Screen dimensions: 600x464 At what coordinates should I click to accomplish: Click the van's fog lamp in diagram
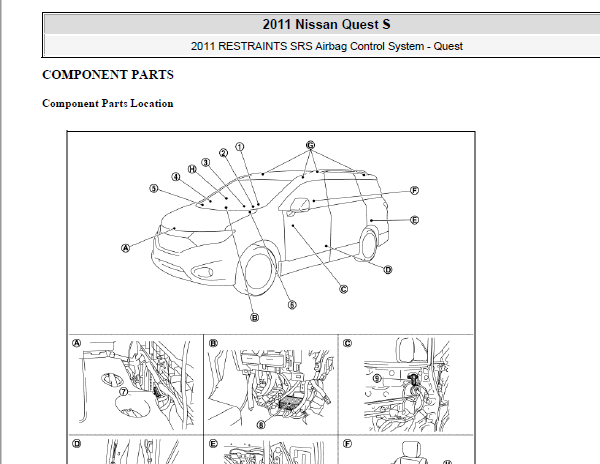click(x=203, y=272)
